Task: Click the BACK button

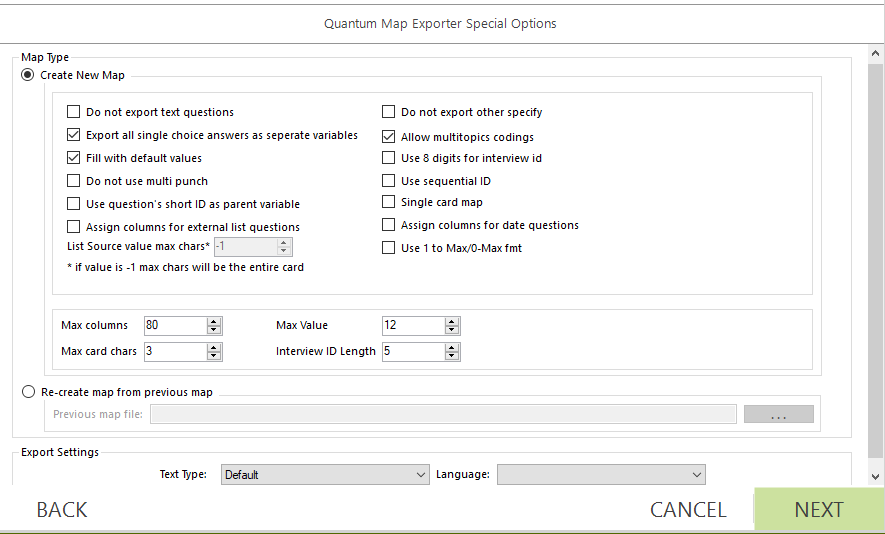Action: (x=62, y=509)
